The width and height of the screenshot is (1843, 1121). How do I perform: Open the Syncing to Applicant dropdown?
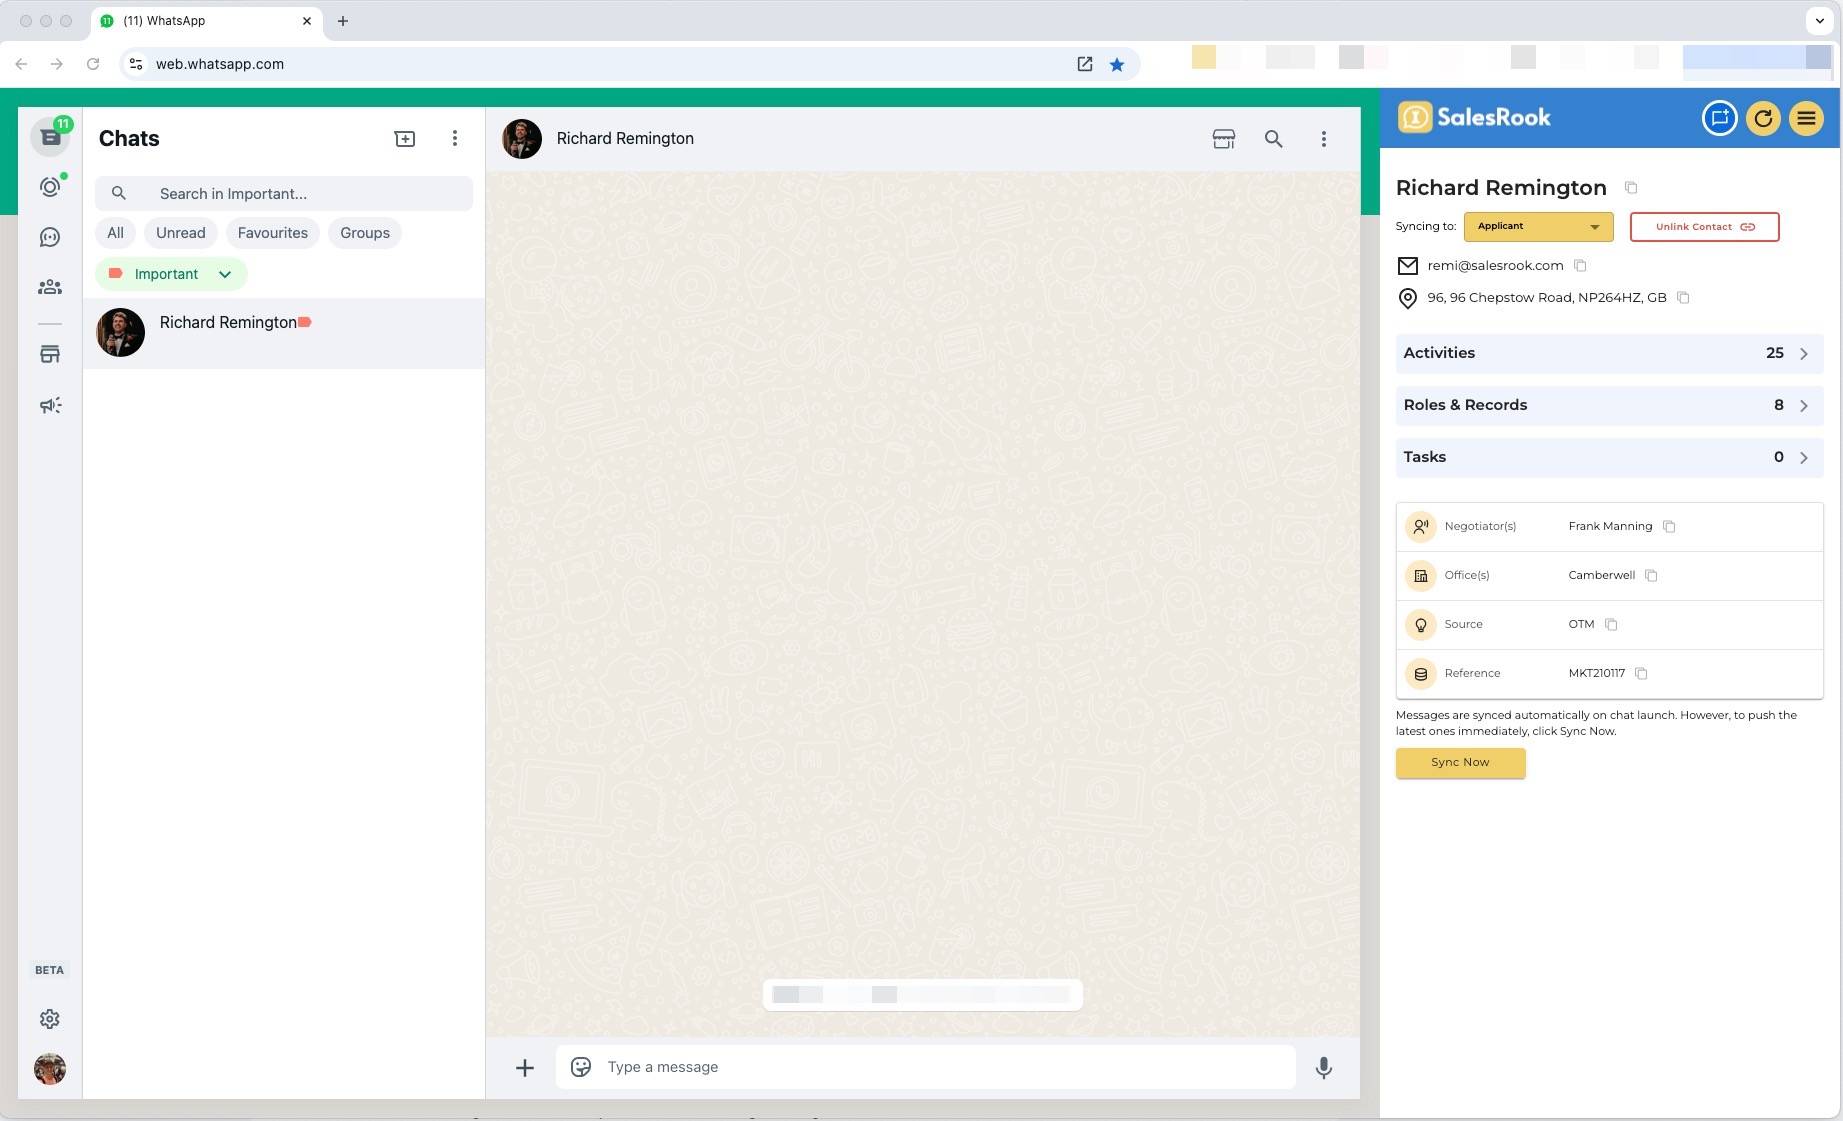[x=1539, y=227]
